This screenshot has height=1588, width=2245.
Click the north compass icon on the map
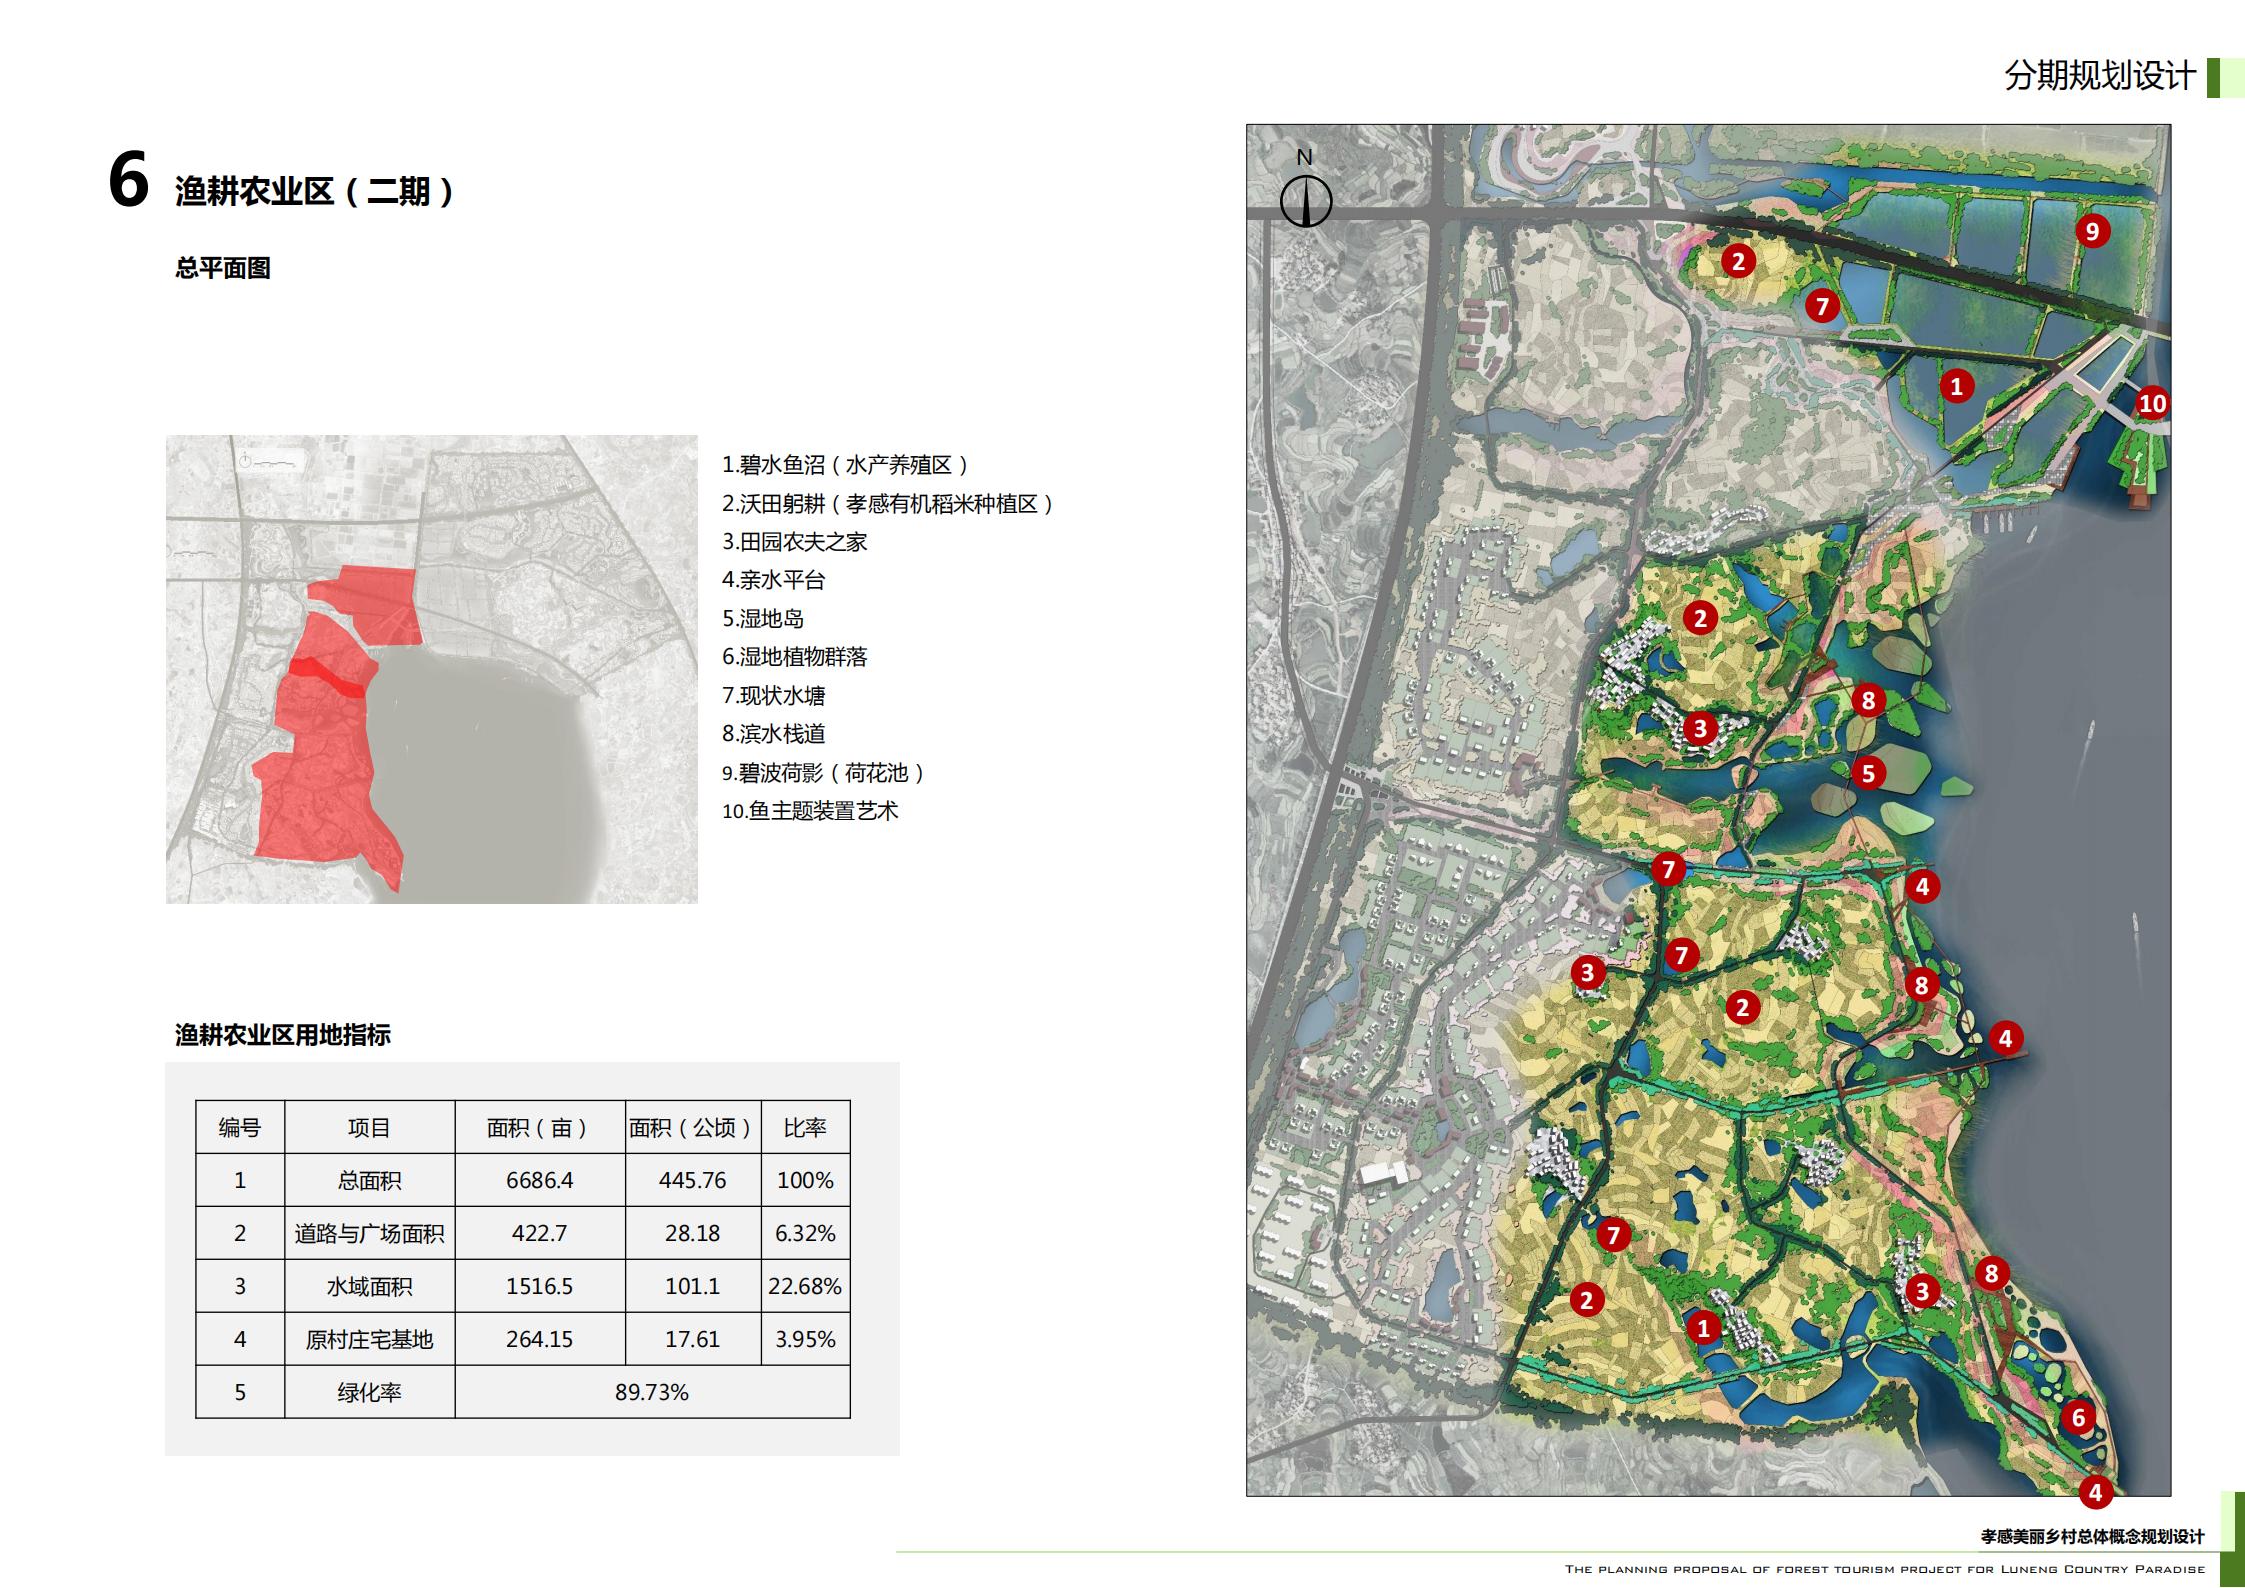click(x=1306, y=190)
